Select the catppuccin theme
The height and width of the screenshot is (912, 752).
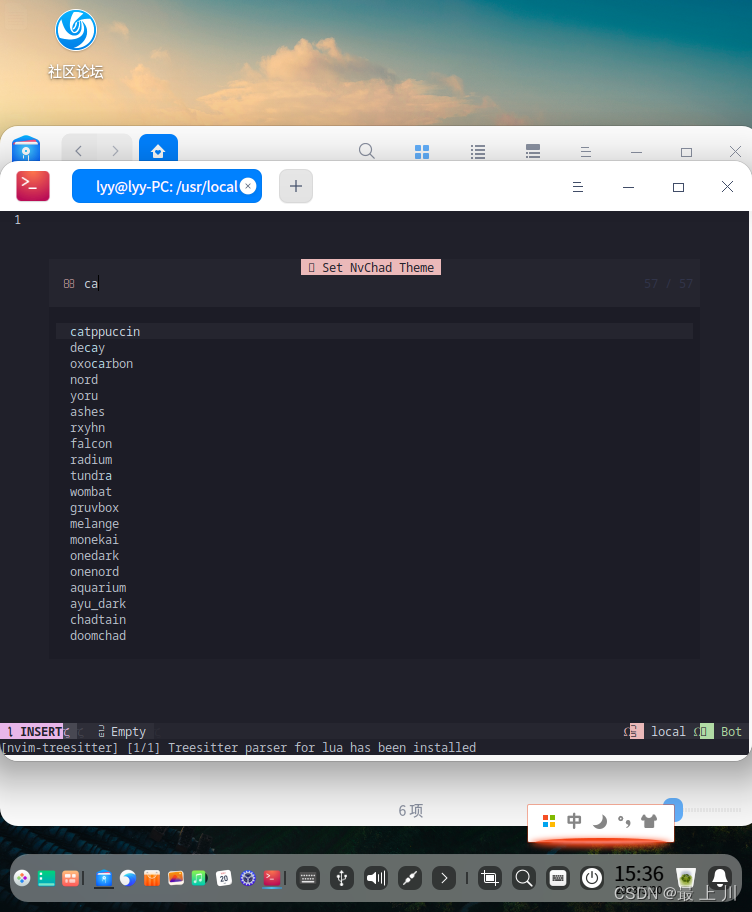coord(105,331)
